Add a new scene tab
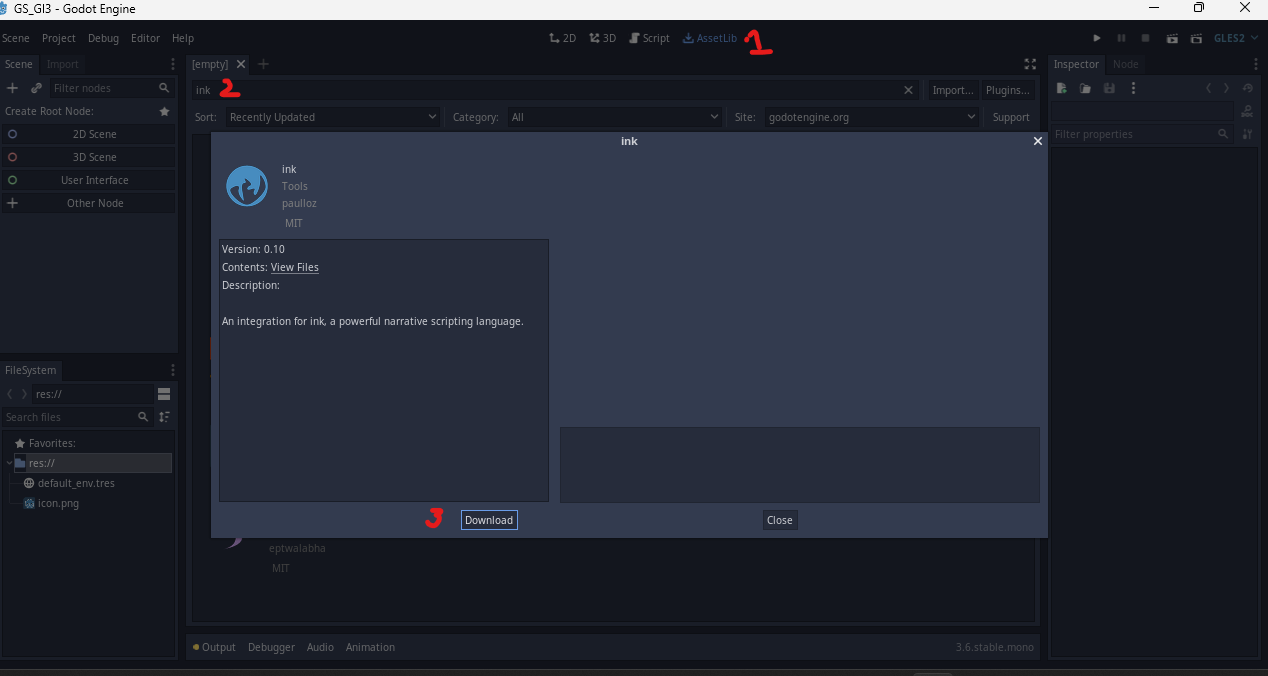This screenshot has height=676, width=1268. tap(264, 64)
